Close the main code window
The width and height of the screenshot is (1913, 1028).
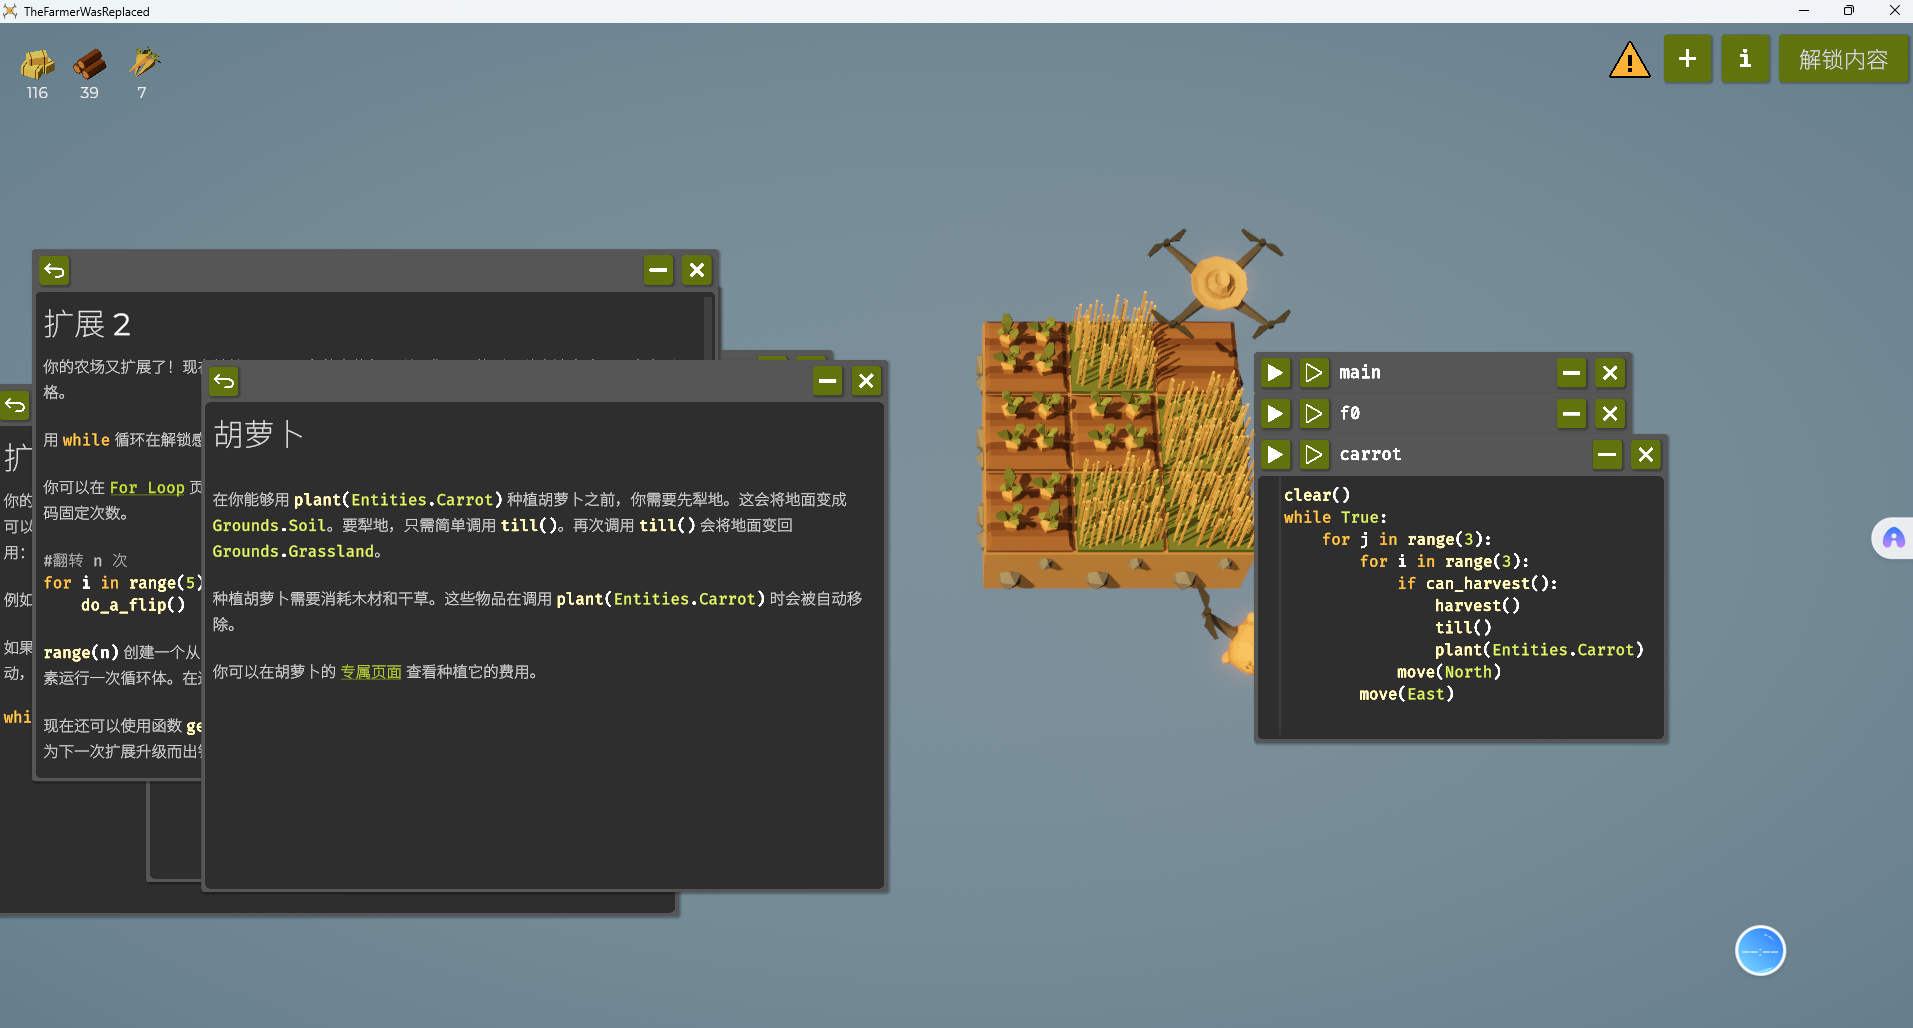pyautogui.click(x=1610, y=373)
